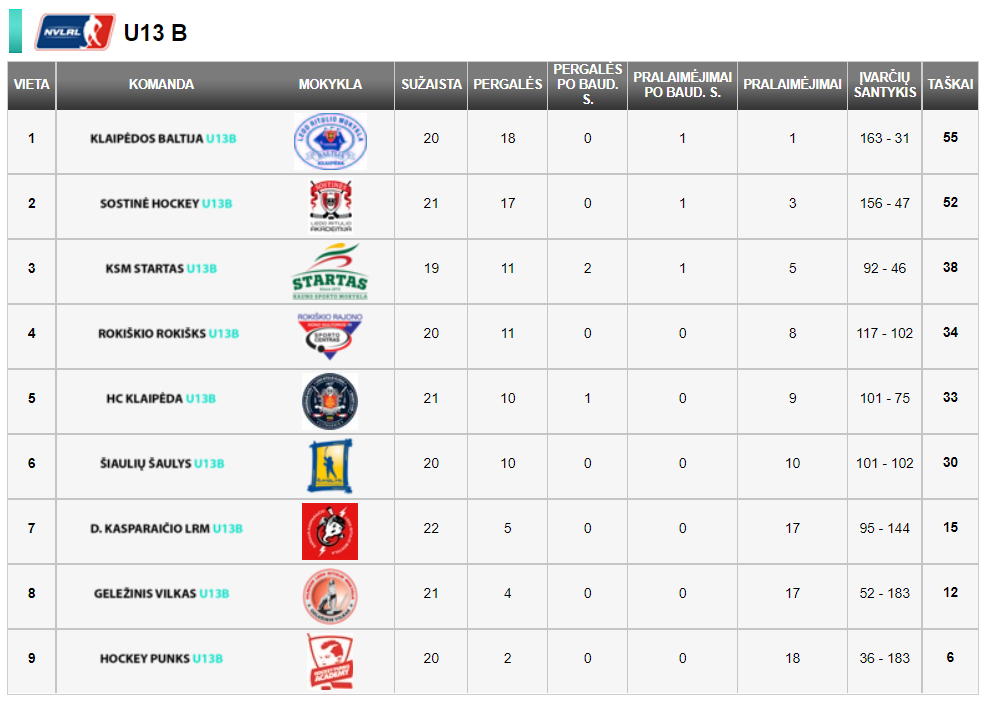Follow the KSM Startas U13B link
Image resolution: width=990 pixels, height=708 pixels.
[161, 268]
